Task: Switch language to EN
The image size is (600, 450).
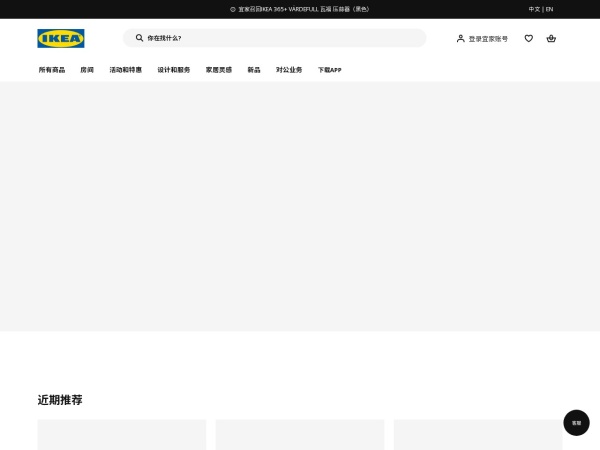Action: [x=549, y=9]
